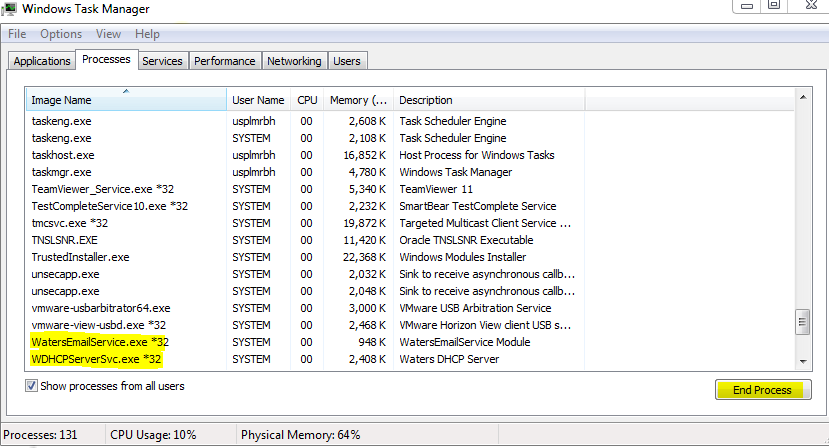Select the WatersEmailService.exe *32 process
The width and height of the screenshot is (829, 448).
98,342
